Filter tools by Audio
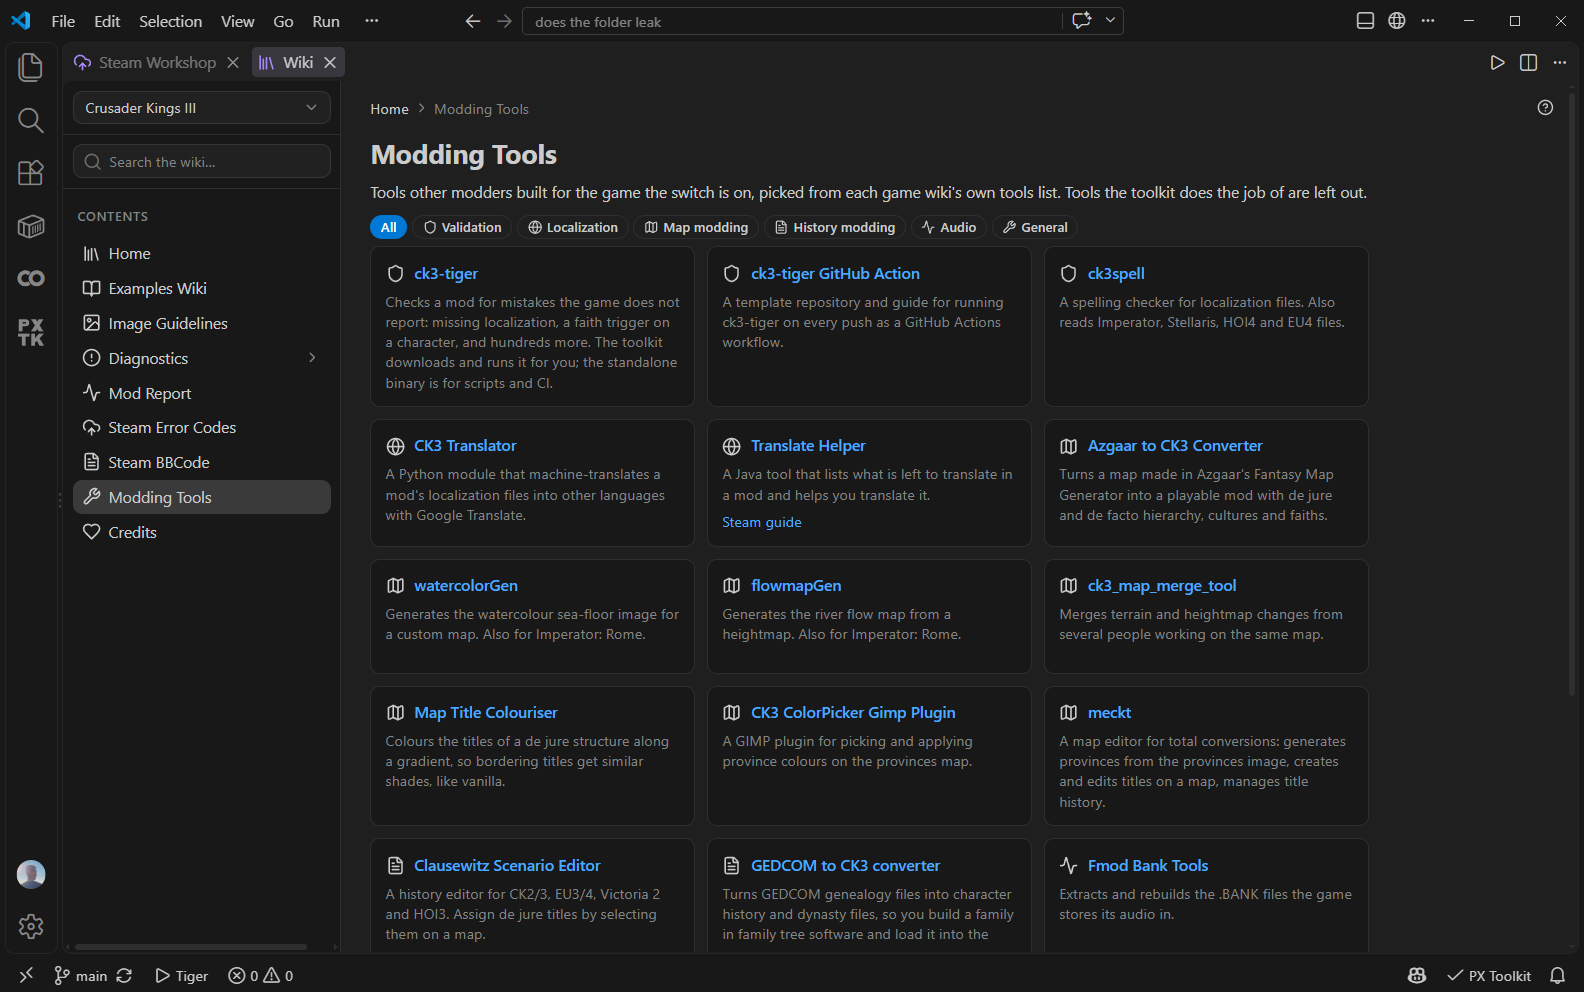Viewport: 1584px width, 992px height. pos(949,227)
